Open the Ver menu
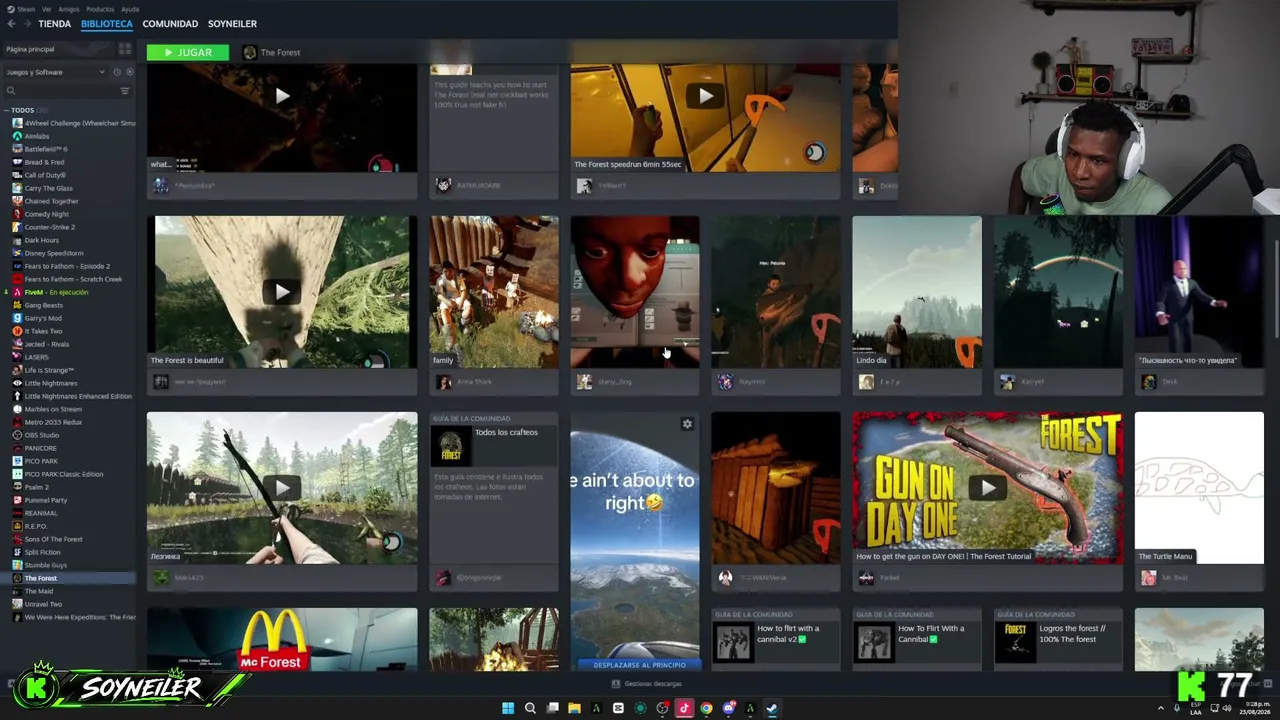The width and height of the screenshot is (1280, 720). 46,9
